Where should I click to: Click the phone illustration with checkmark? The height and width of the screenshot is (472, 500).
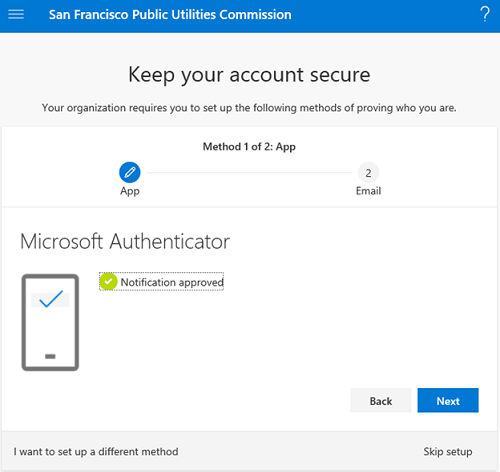pyautogui.click(x=50, y=322)
